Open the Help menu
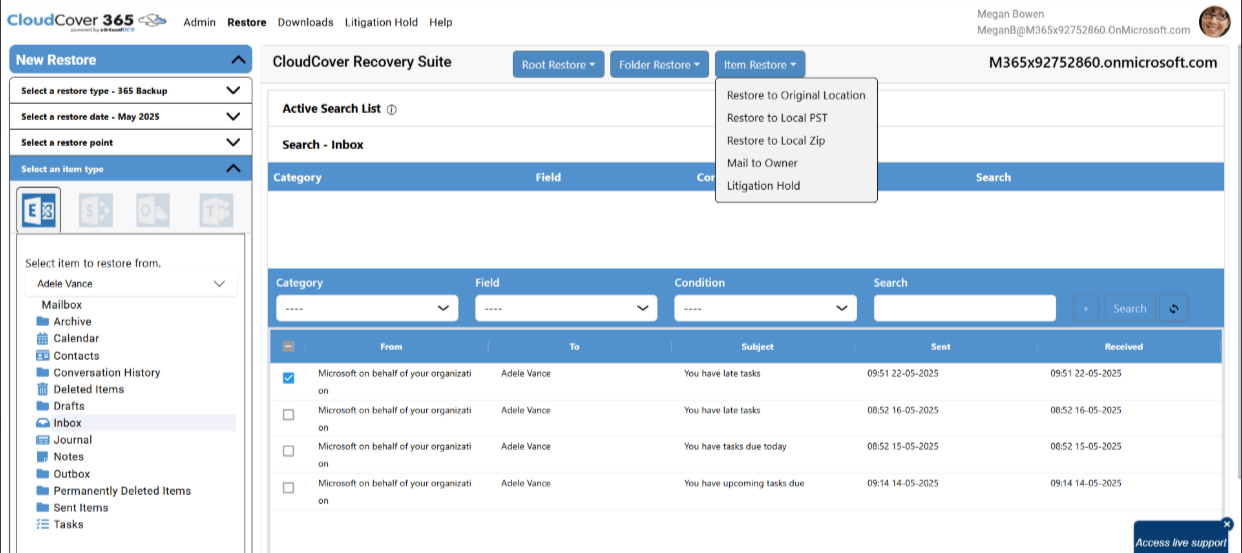The image size is (1242, 553). click(x=441, y=22)
